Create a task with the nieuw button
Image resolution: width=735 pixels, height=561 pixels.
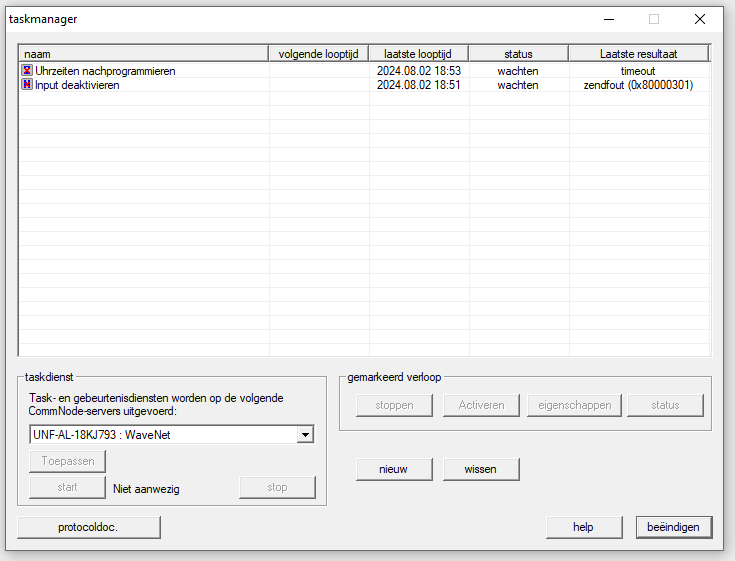pyautogui.click(x=394, y=469)
